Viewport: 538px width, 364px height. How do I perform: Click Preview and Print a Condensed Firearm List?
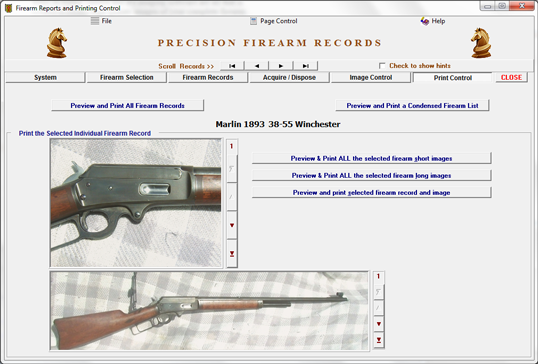(x=412, y=105)
